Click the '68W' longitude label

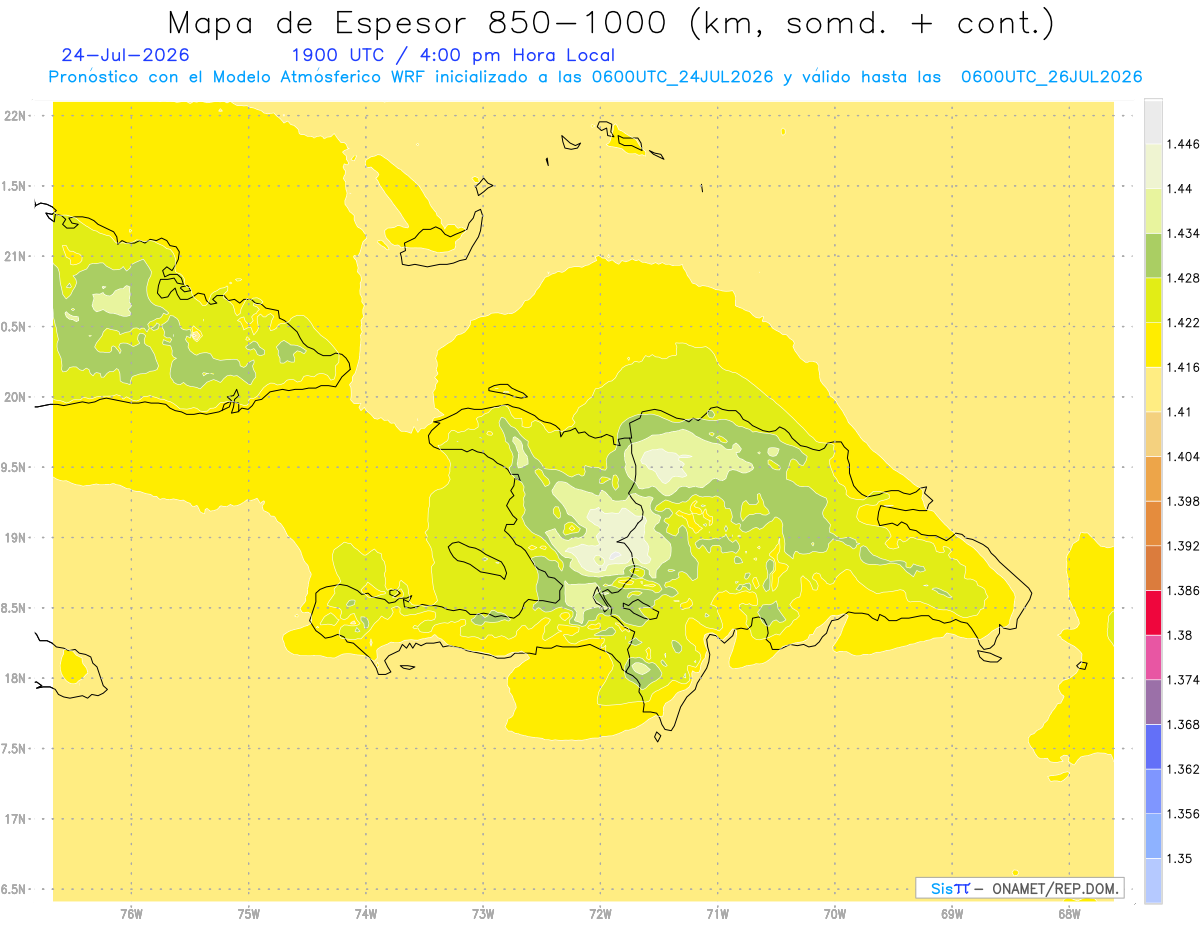(x=1069, y=914)
